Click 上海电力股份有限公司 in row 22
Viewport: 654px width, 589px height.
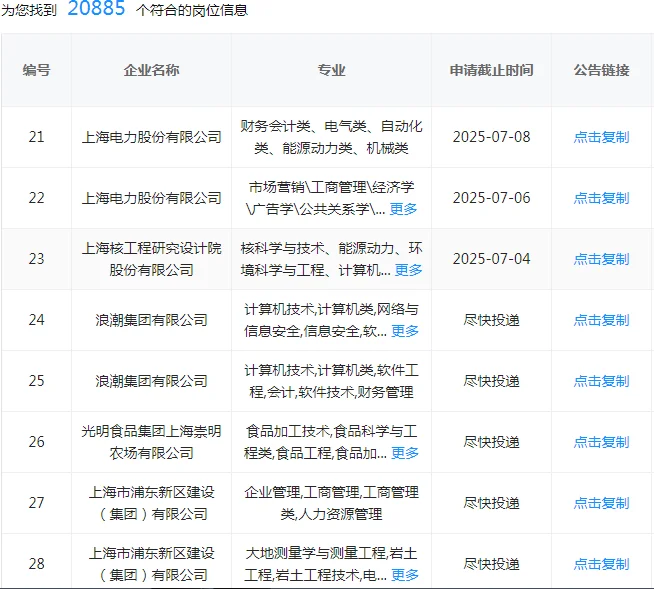tap(151, 198)
